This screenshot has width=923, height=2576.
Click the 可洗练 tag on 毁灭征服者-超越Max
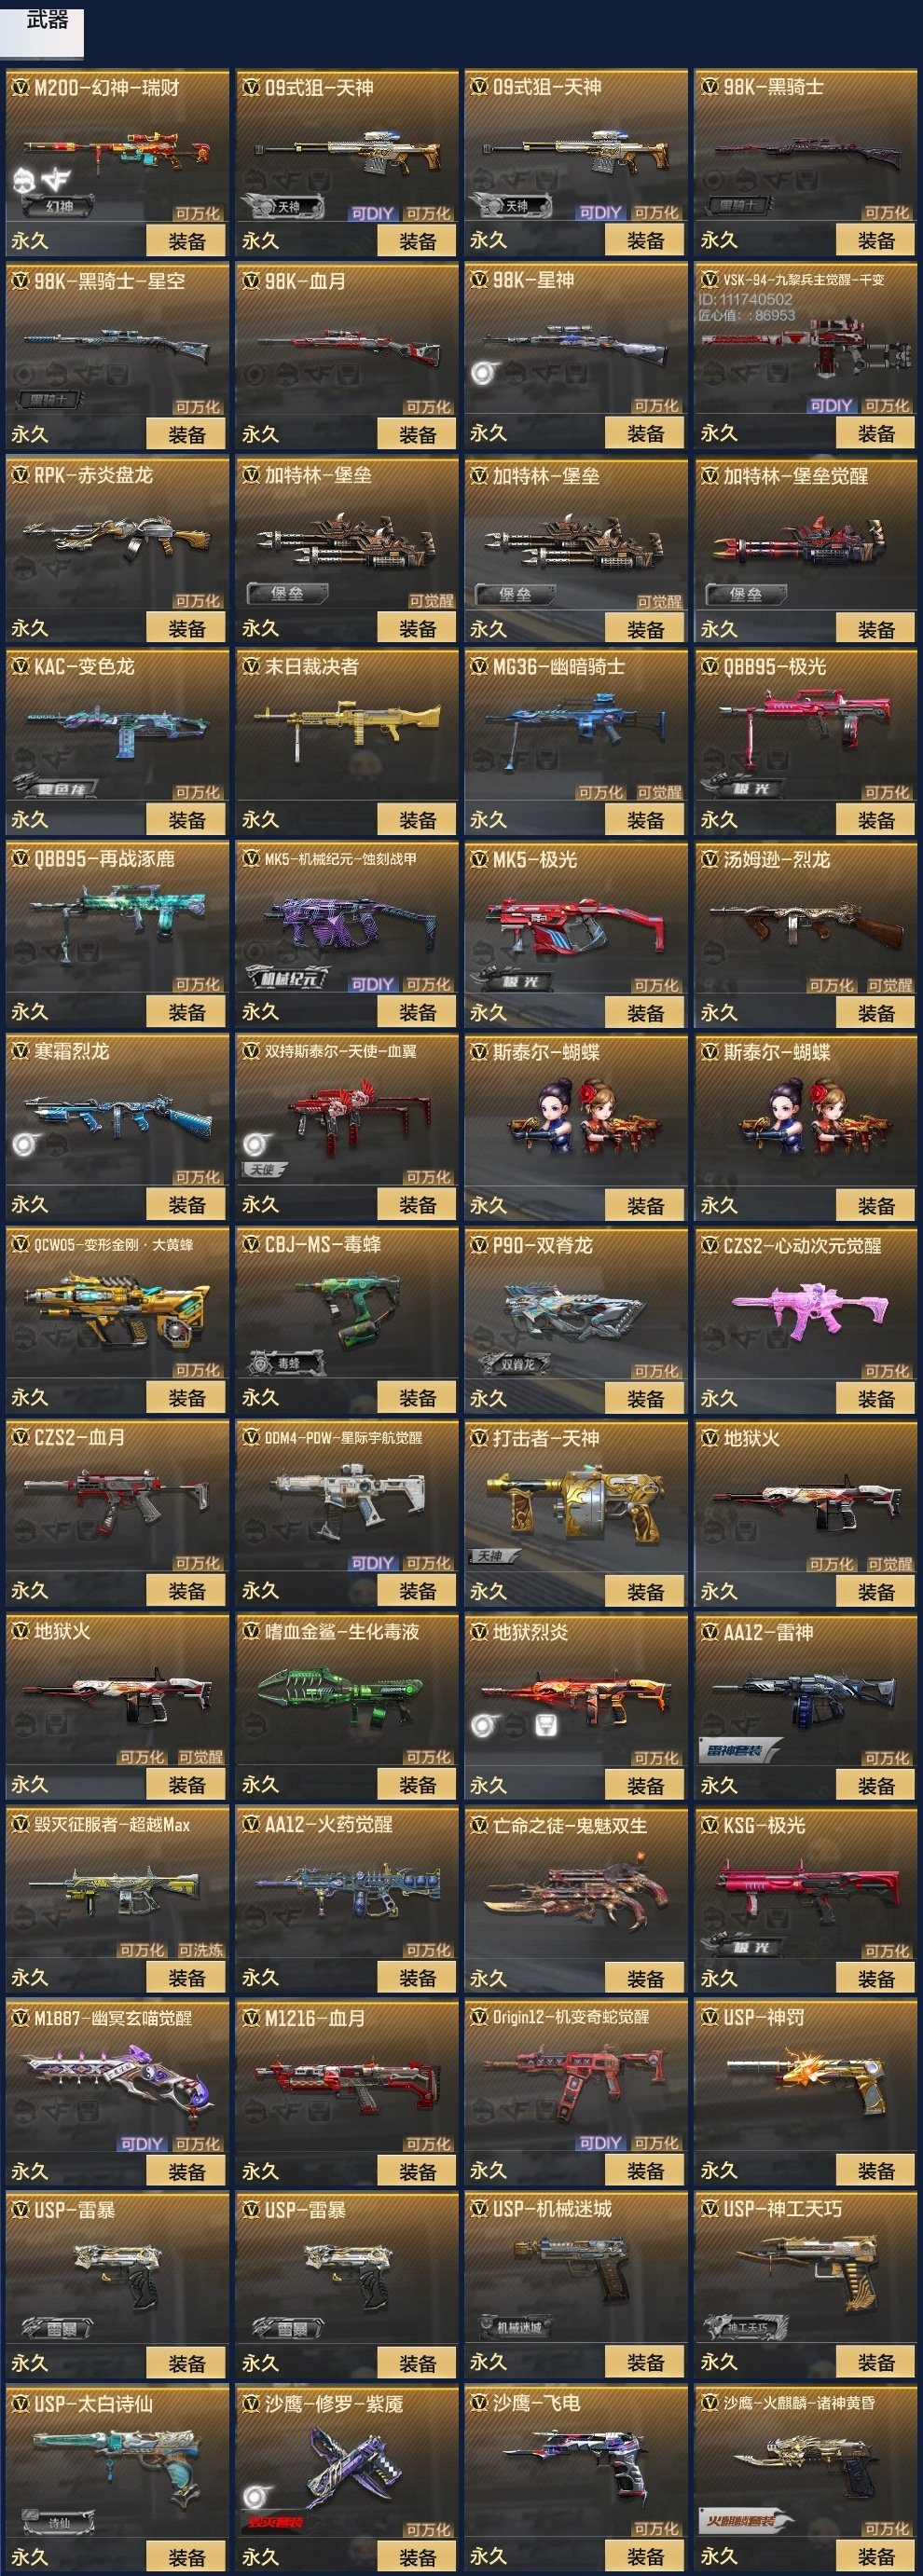201,1949
